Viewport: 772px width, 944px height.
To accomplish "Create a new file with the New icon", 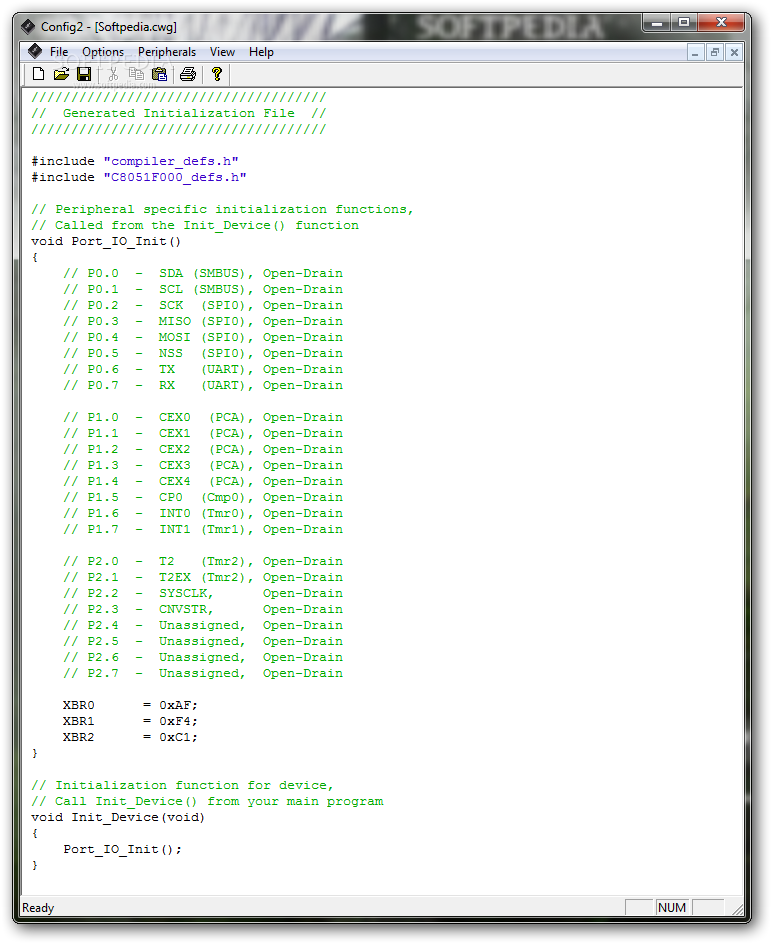I will [39, 74].
